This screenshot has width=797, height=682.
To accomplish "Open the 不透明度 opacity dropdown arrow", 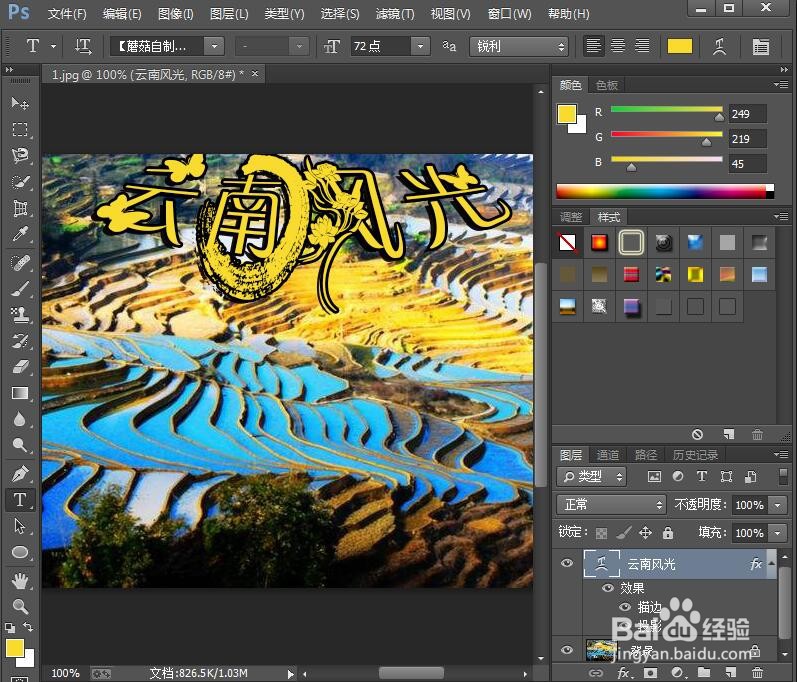I will 777,505.
